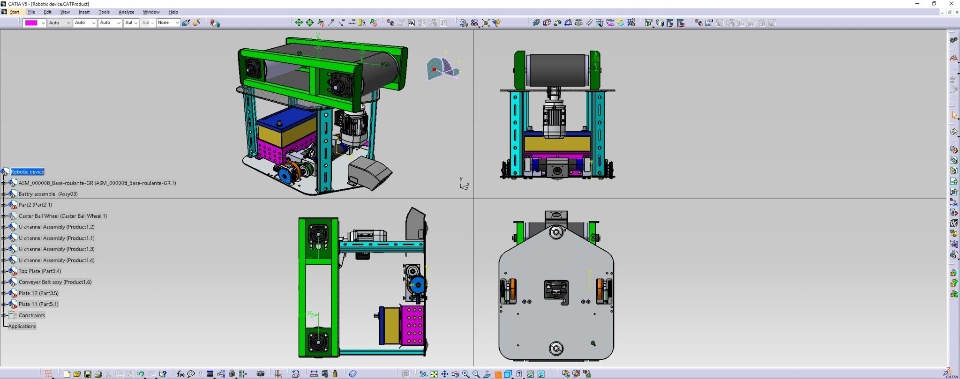Image resolution: width=960 pixels, height=379 pixels.
Task: Click the Print icon in bottom toolbar
Action: point(98,374)
